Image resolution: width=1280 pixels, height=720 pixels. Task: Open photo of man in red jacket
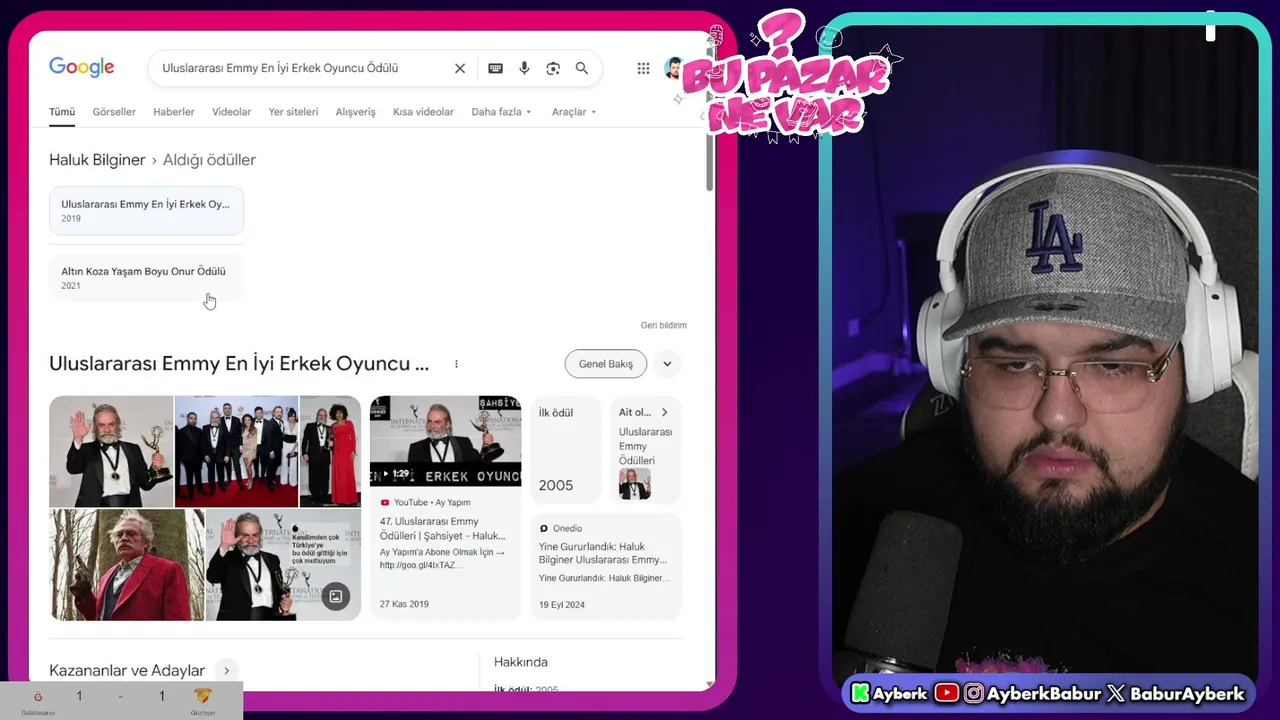click(x=127, y=565)
